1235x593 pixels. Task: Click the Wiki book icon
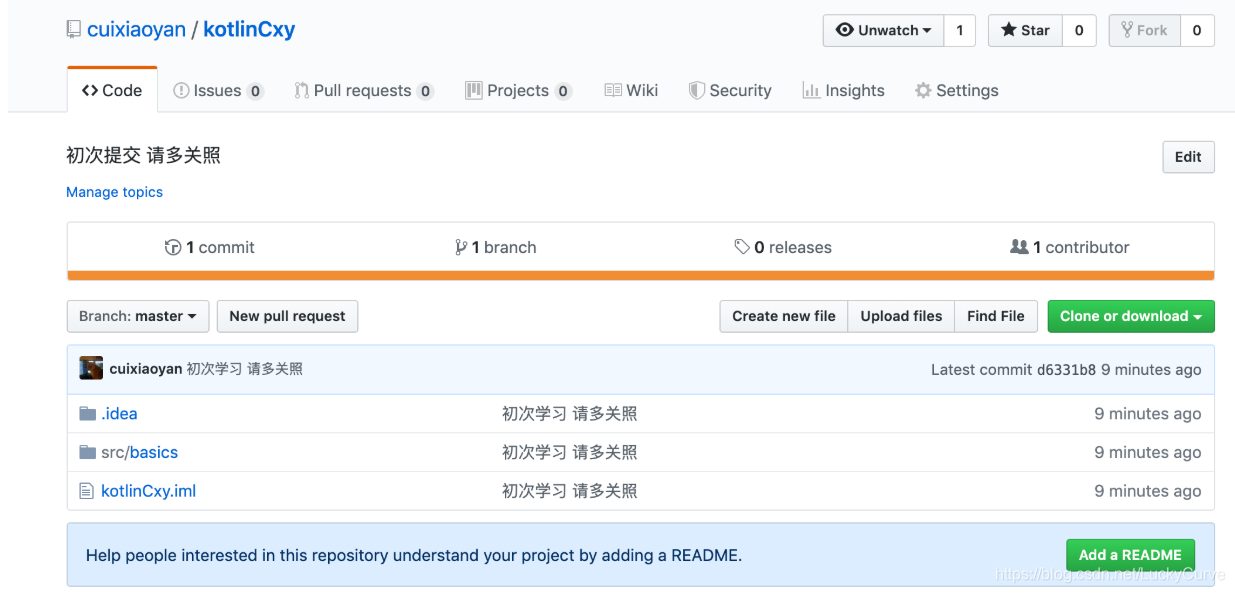[x=613, y=90]
